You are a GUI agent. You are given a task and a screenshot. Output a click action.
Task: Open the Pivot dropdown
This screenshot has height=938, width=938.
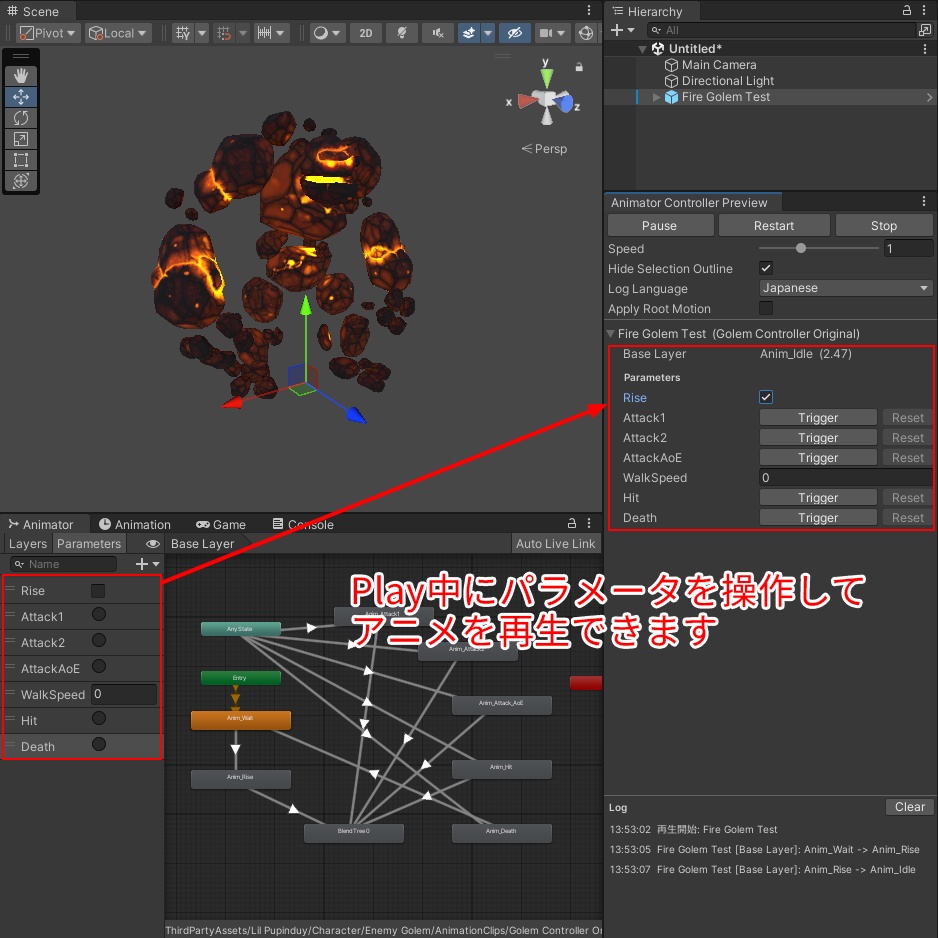pyautogui.click(x=47, y=33)
